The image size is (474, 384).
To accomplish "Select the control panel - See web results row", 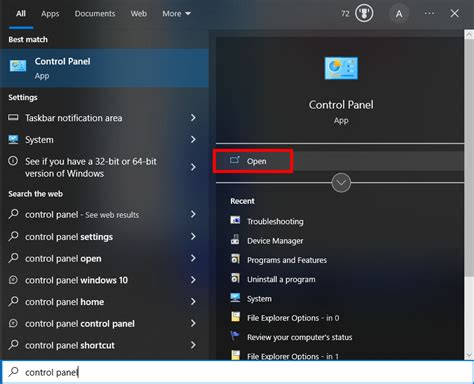I will click(104, 214).
